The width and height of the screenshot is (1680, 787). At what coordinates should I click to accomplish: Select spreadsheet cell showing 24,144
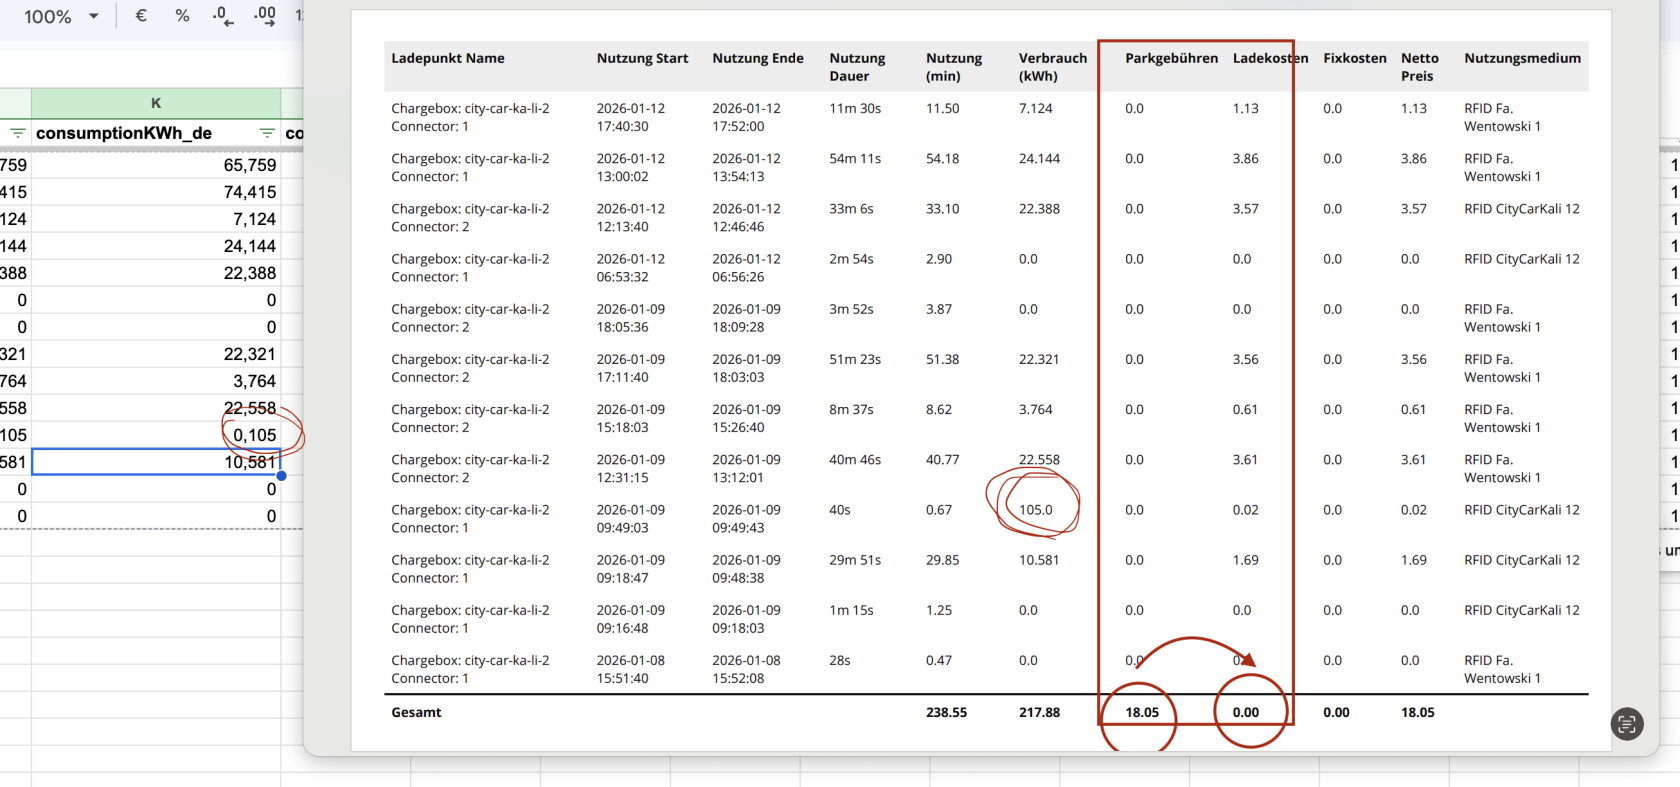pos(156,246)
